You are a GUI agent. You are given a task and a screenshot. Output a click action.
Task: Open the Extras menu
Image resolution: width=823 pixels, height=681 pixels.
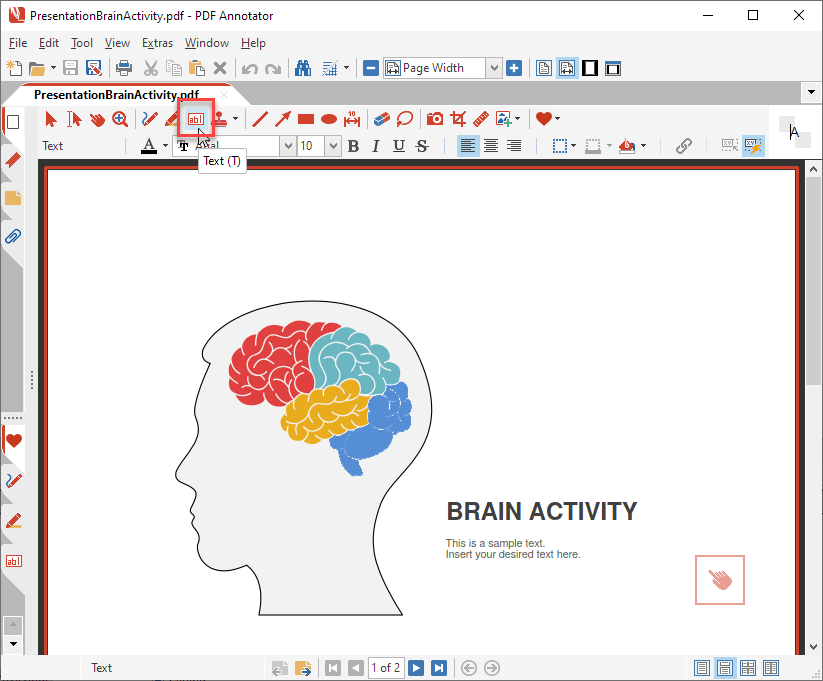pyautogui.click(x=157, y=43)
